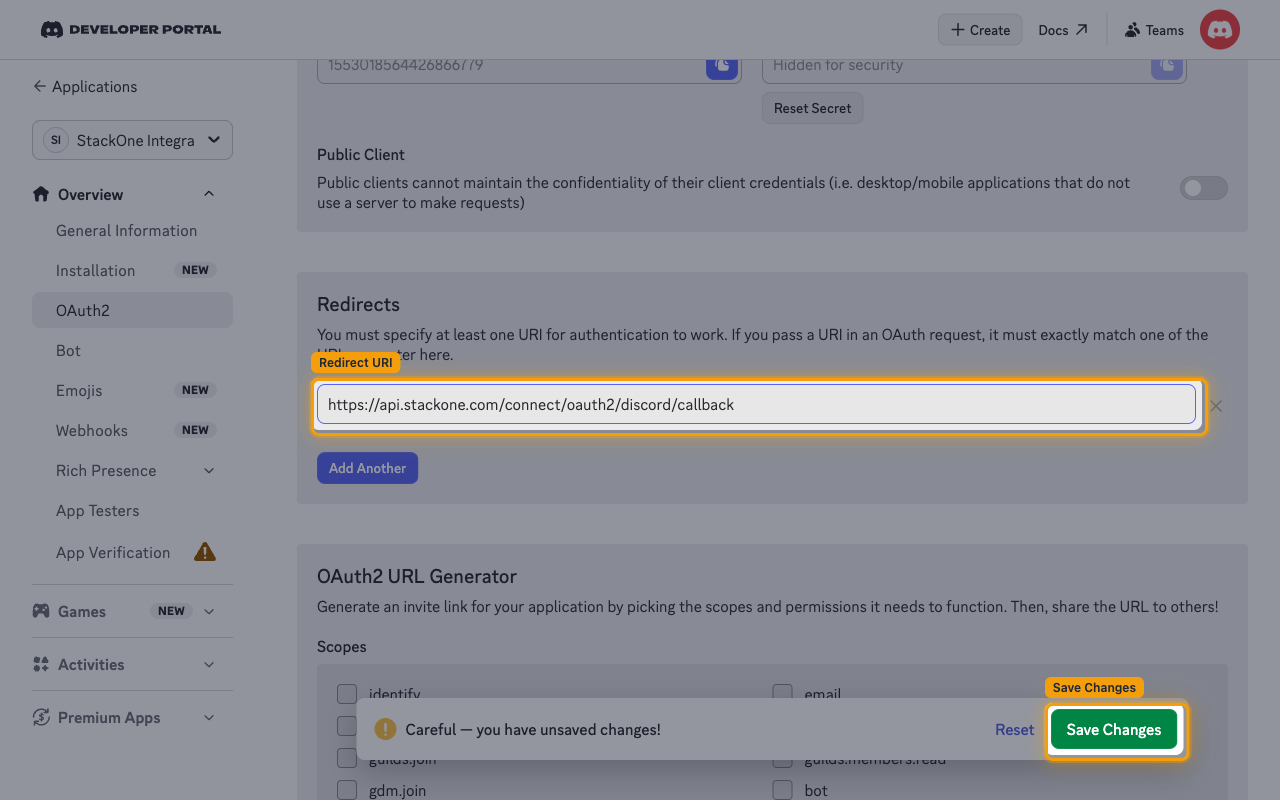Expand the Games section chevron
Image resolution: width=1280 pixels, height=800 pixels.
click(x=209, y=611)
